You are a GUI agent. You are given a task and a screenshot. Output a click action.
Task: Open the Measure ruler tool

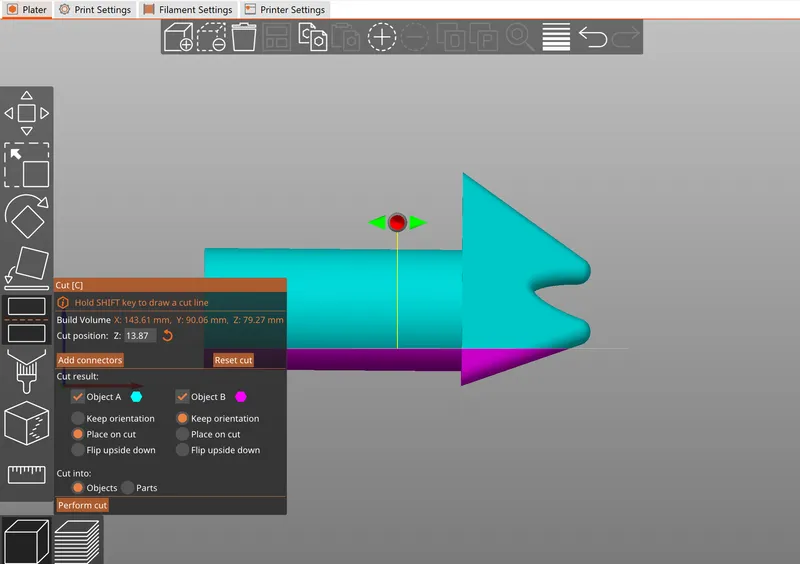pos(26,474)
